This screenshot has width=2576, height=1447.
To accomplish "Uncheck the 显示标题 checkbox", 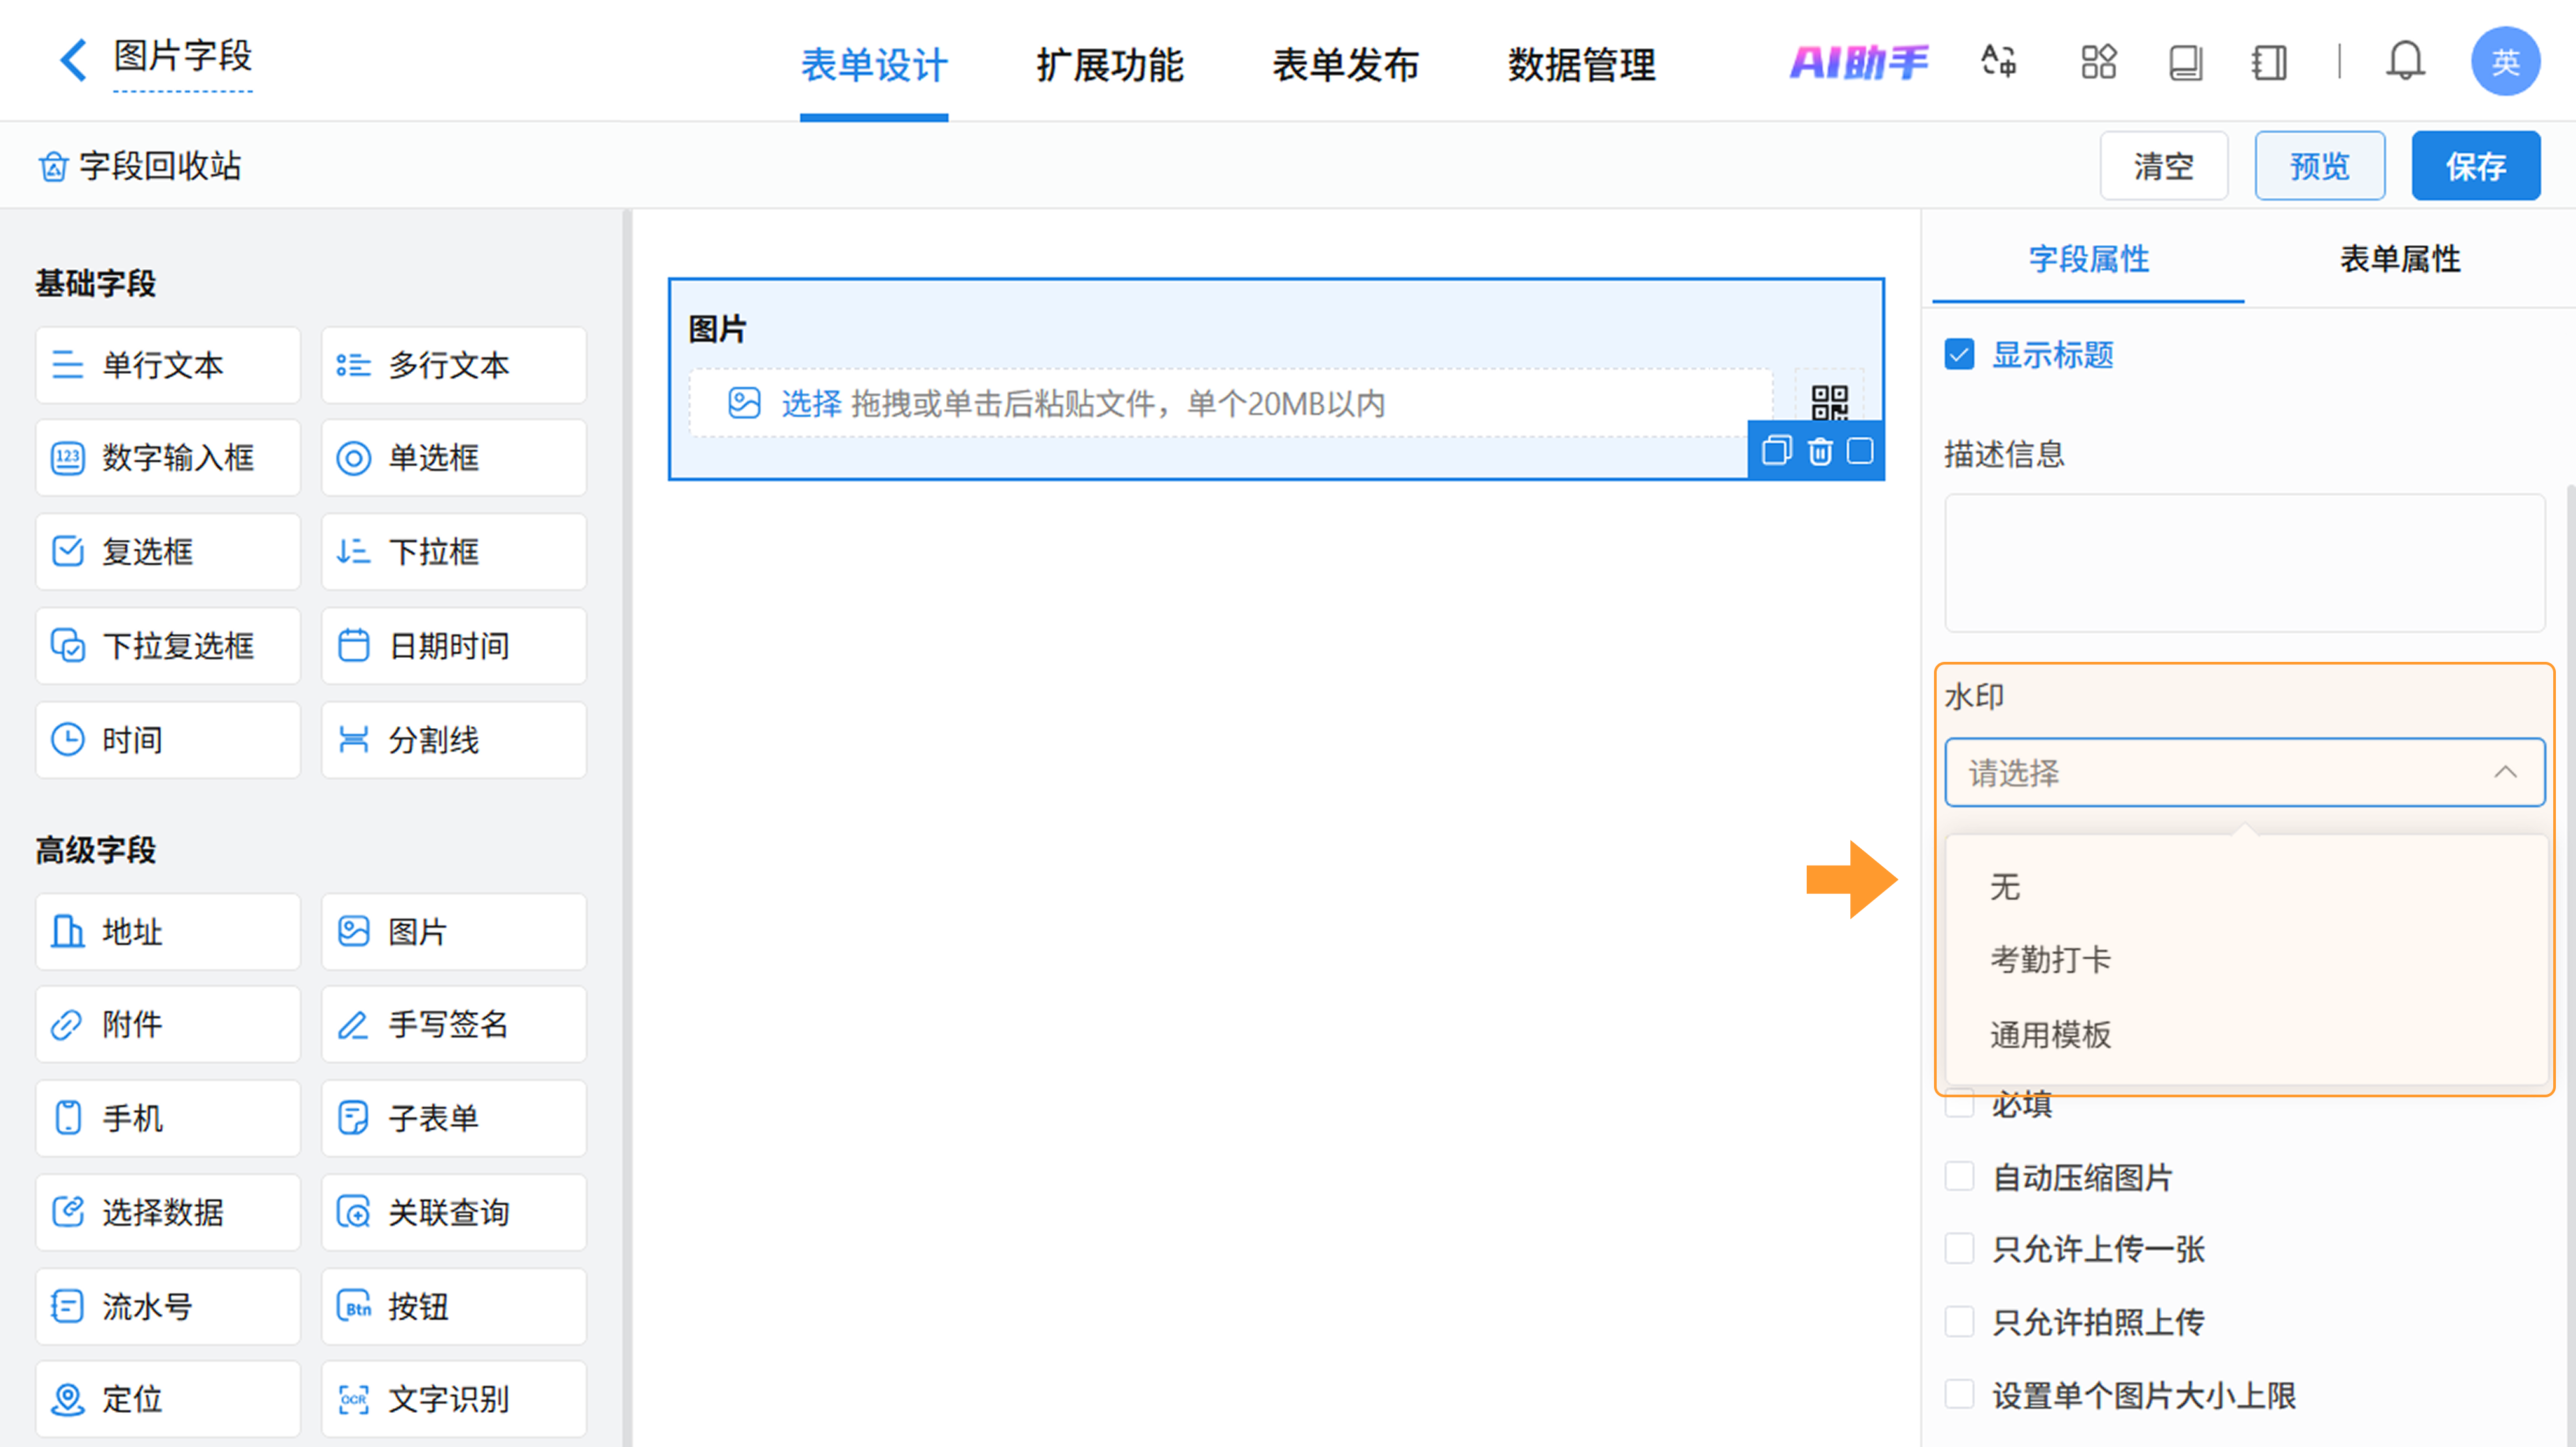I will tap(1959, 354).
